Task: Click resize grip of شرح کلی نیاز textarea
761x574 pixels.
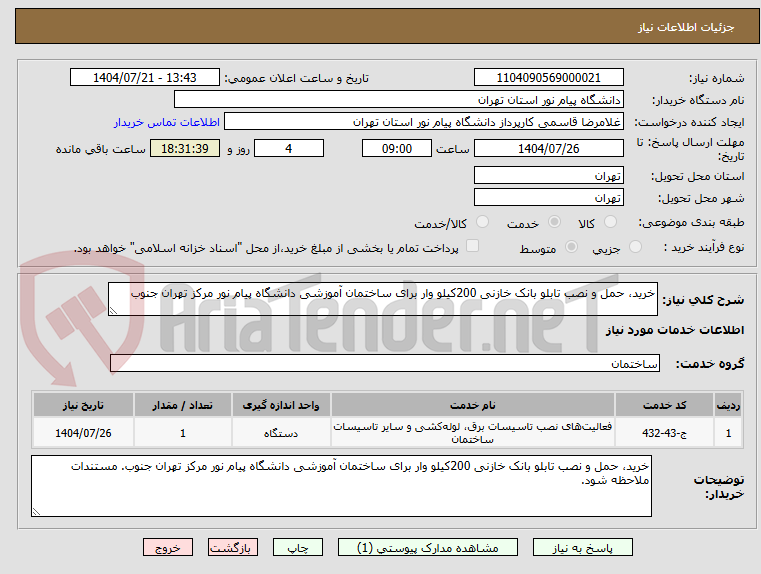Action: click(113, 311)
